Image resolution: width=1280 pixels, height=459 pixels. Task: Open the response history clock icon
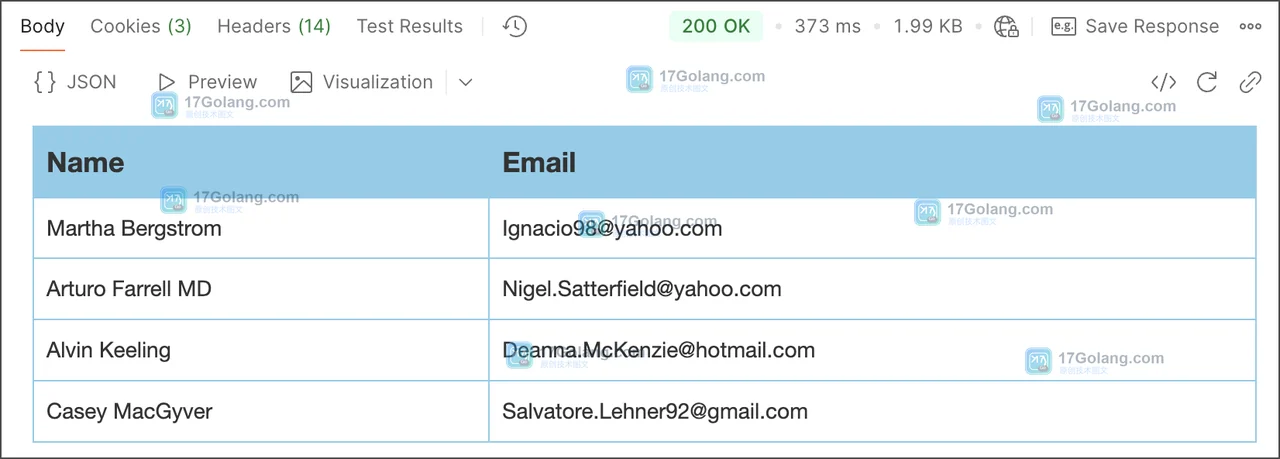[x=515, y=27]
